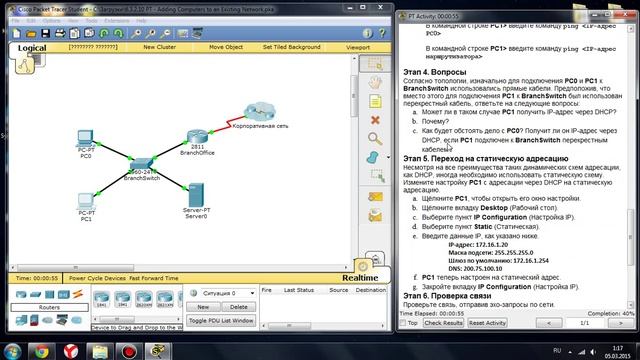The width and height of the screenshot is (640, 360).
Task: Click the Zoom Out magnifier icon
Action: [x=165, y=33]
